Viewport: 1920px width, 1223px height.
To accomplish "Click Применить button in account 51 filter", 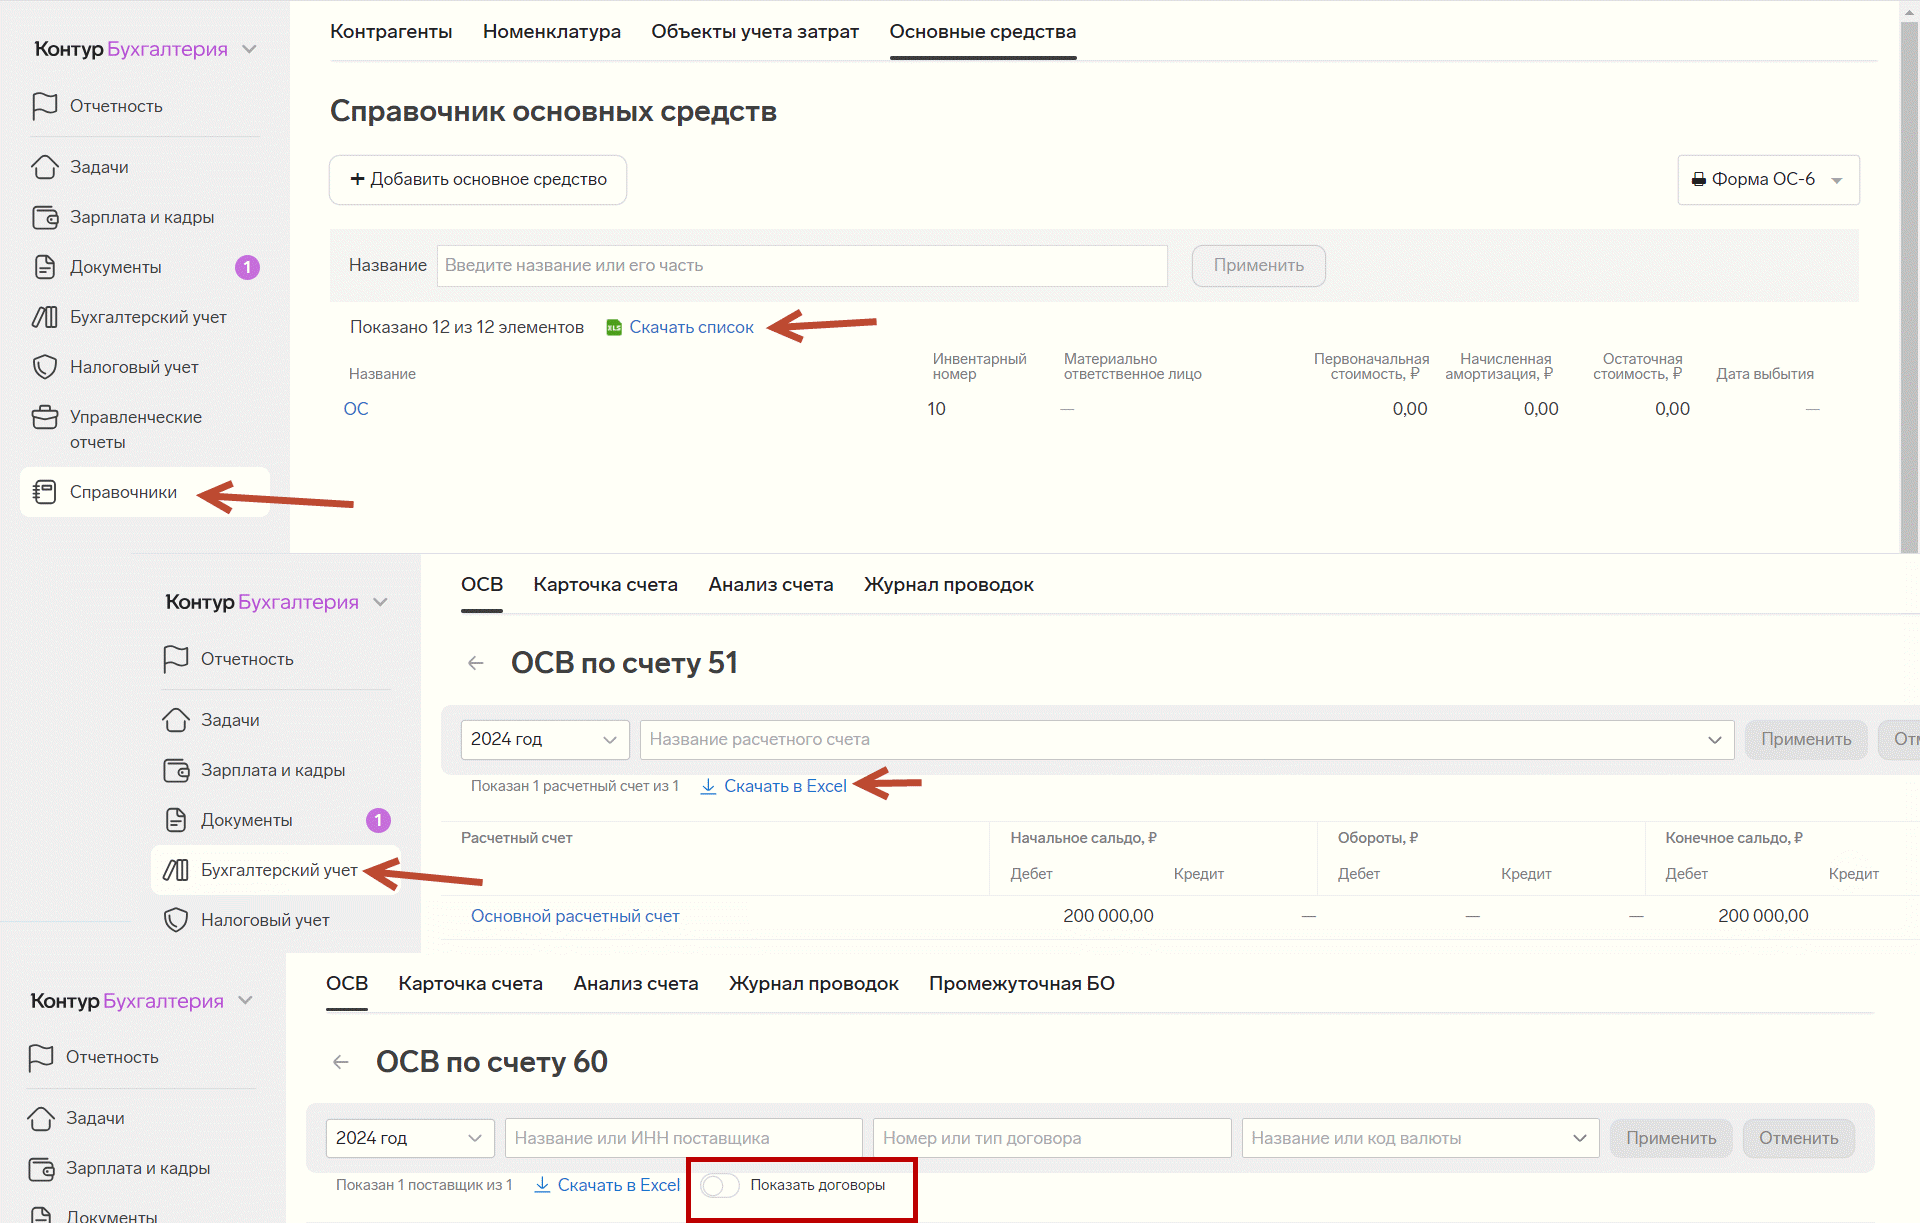I will coord(1806,740).
